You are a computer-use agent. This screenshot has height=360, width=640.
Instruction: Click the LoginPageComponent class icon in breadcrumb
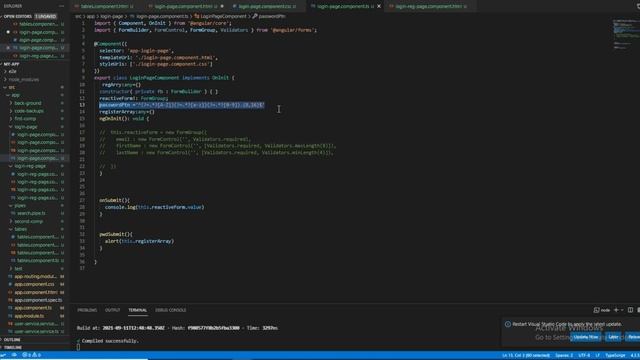point(197,16)
